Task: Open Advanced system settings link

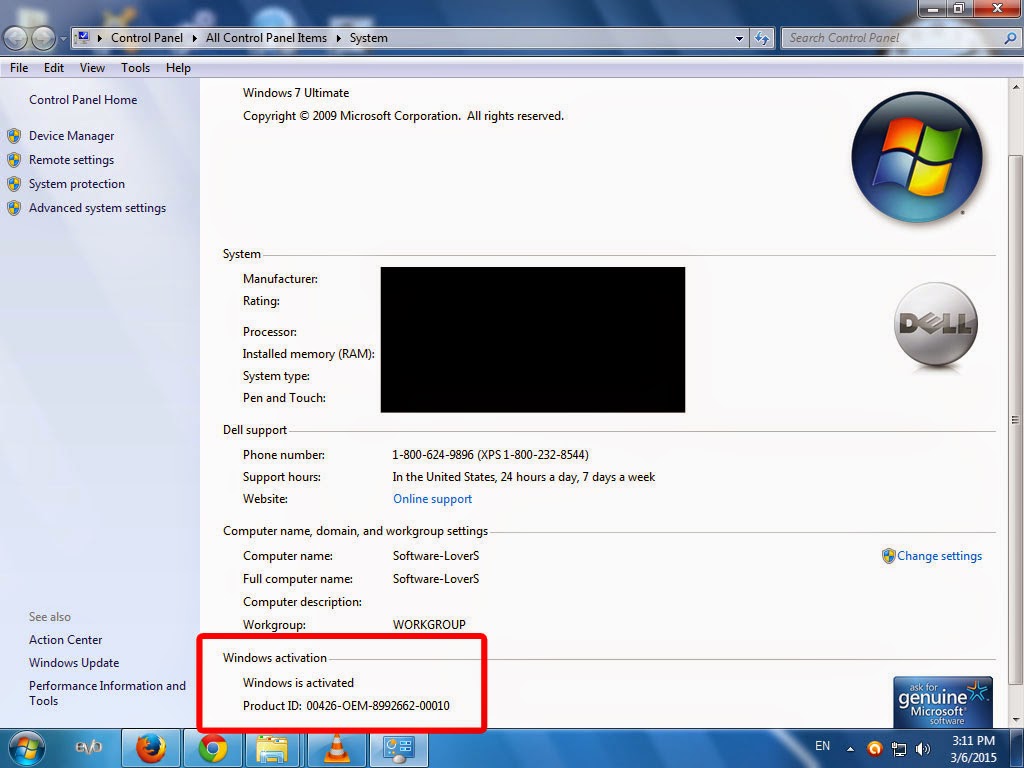Action: [97, 208]
